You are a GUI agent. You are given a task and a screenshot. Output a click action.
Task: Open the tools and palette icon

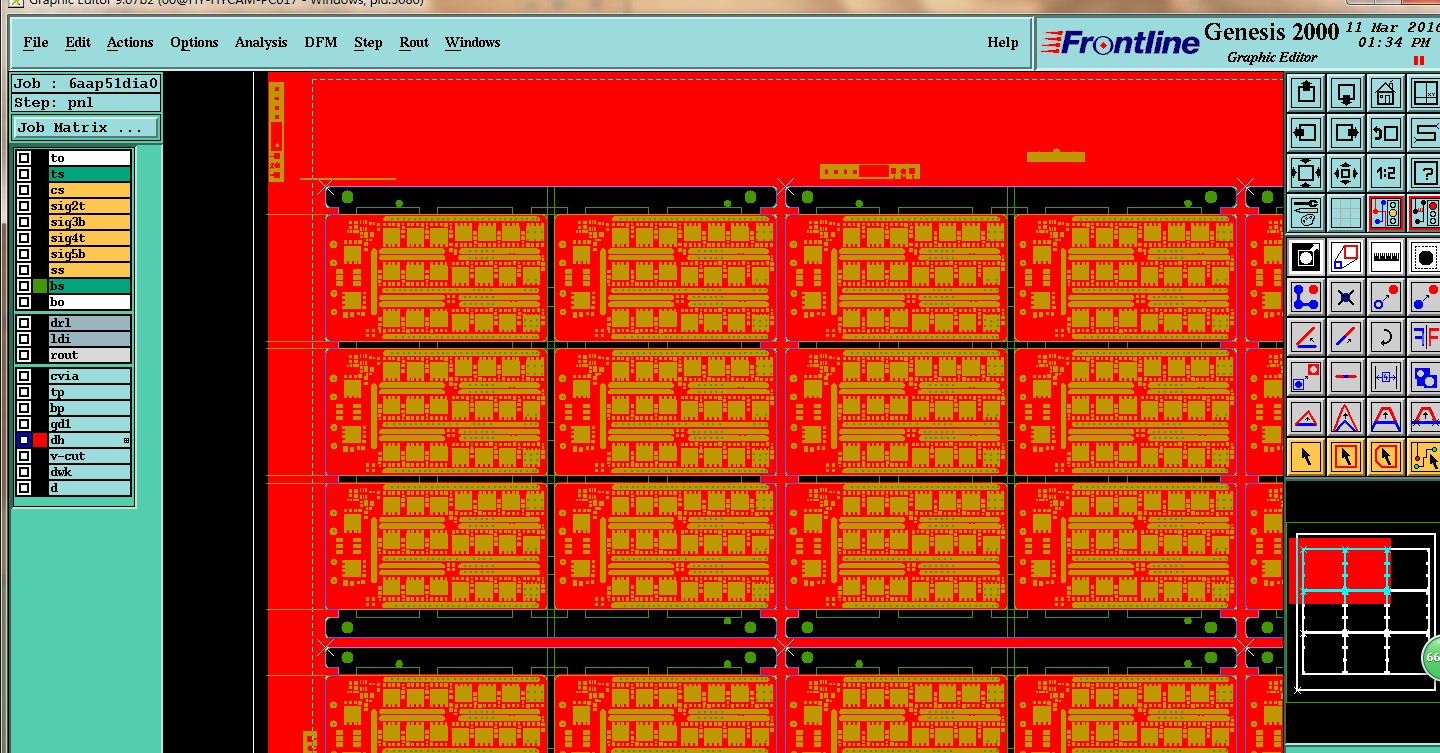coord(1306,212)
